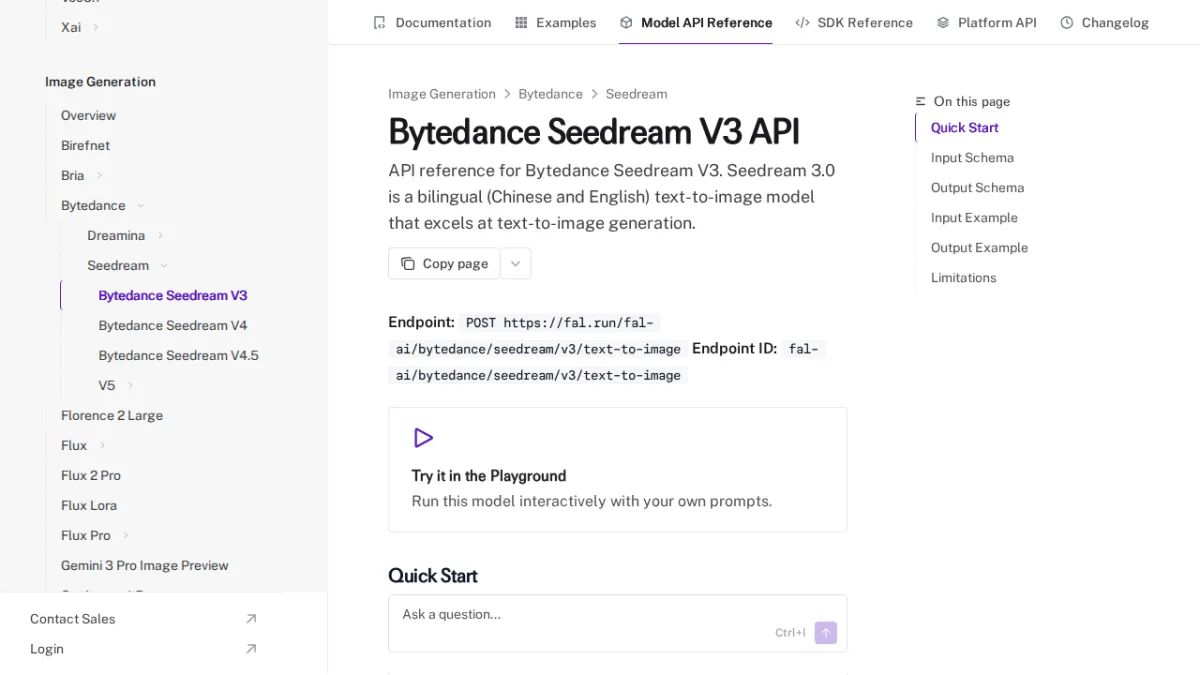Open the Try it in the Playground card
This screenshot has width=1200, height=675.
617,469
